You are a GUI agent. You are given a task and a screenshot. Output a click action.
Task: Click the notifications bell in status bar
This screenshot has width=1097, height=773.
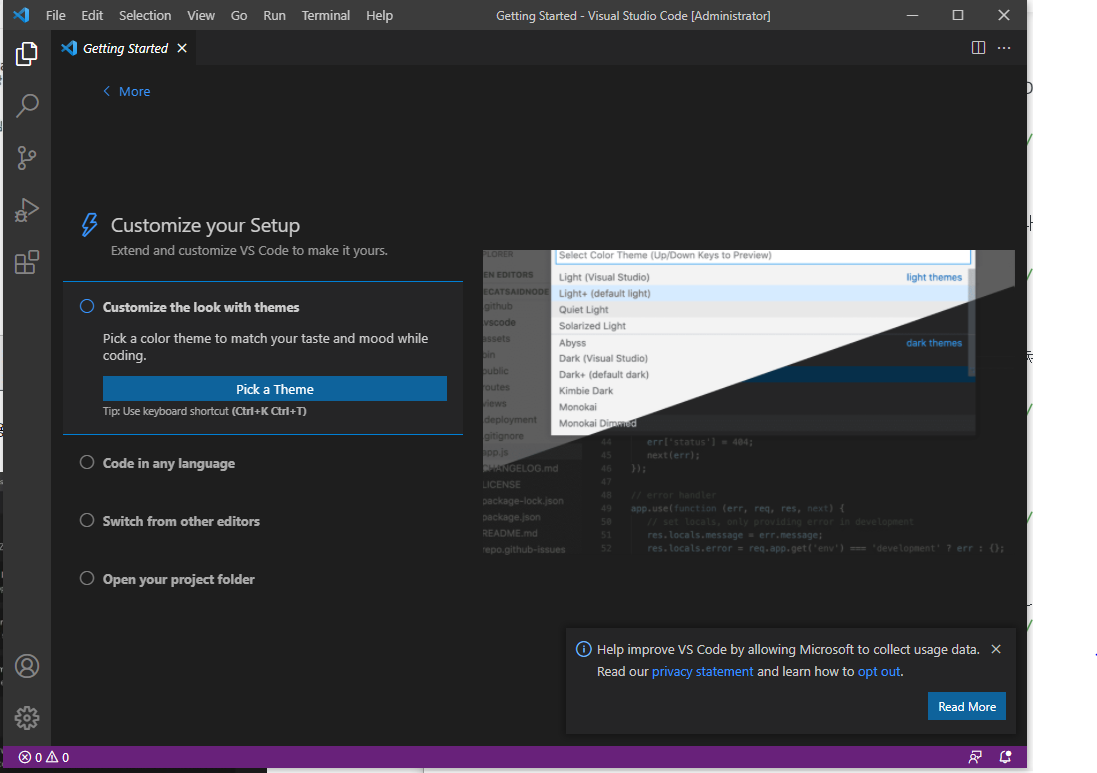1005,757
